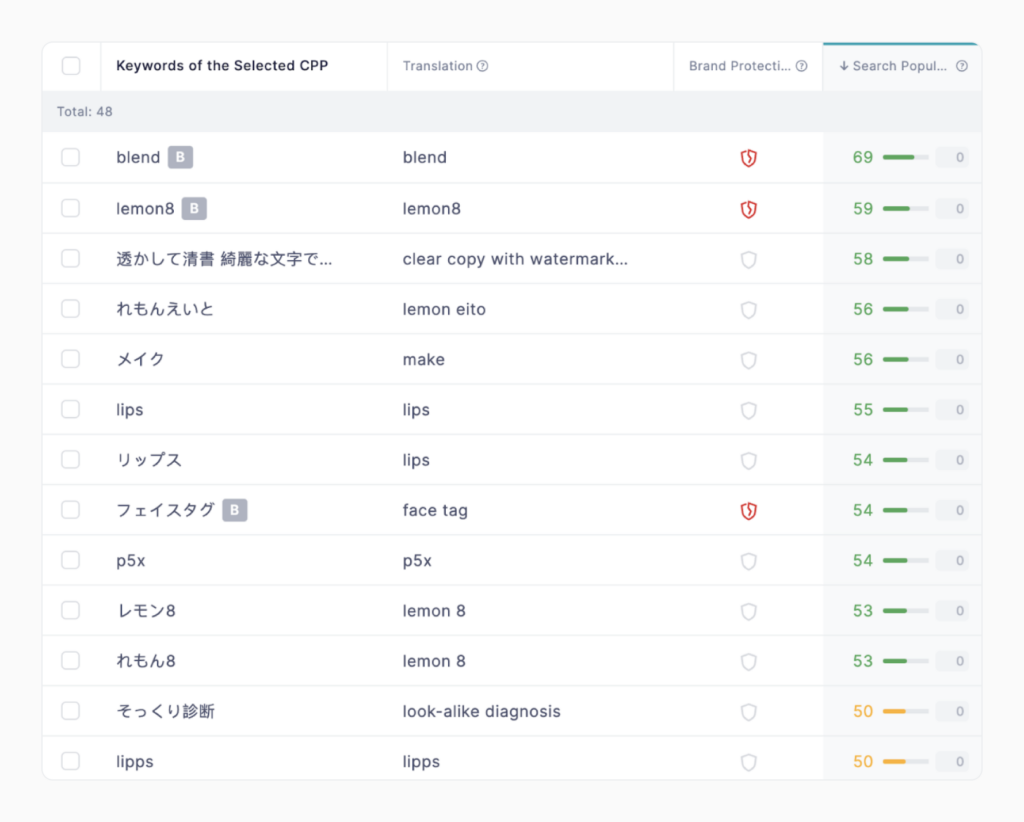Click the gray shield in the そっくり診断 row
The width and height of the screenshot is (1024, 822).
[748, 711]
